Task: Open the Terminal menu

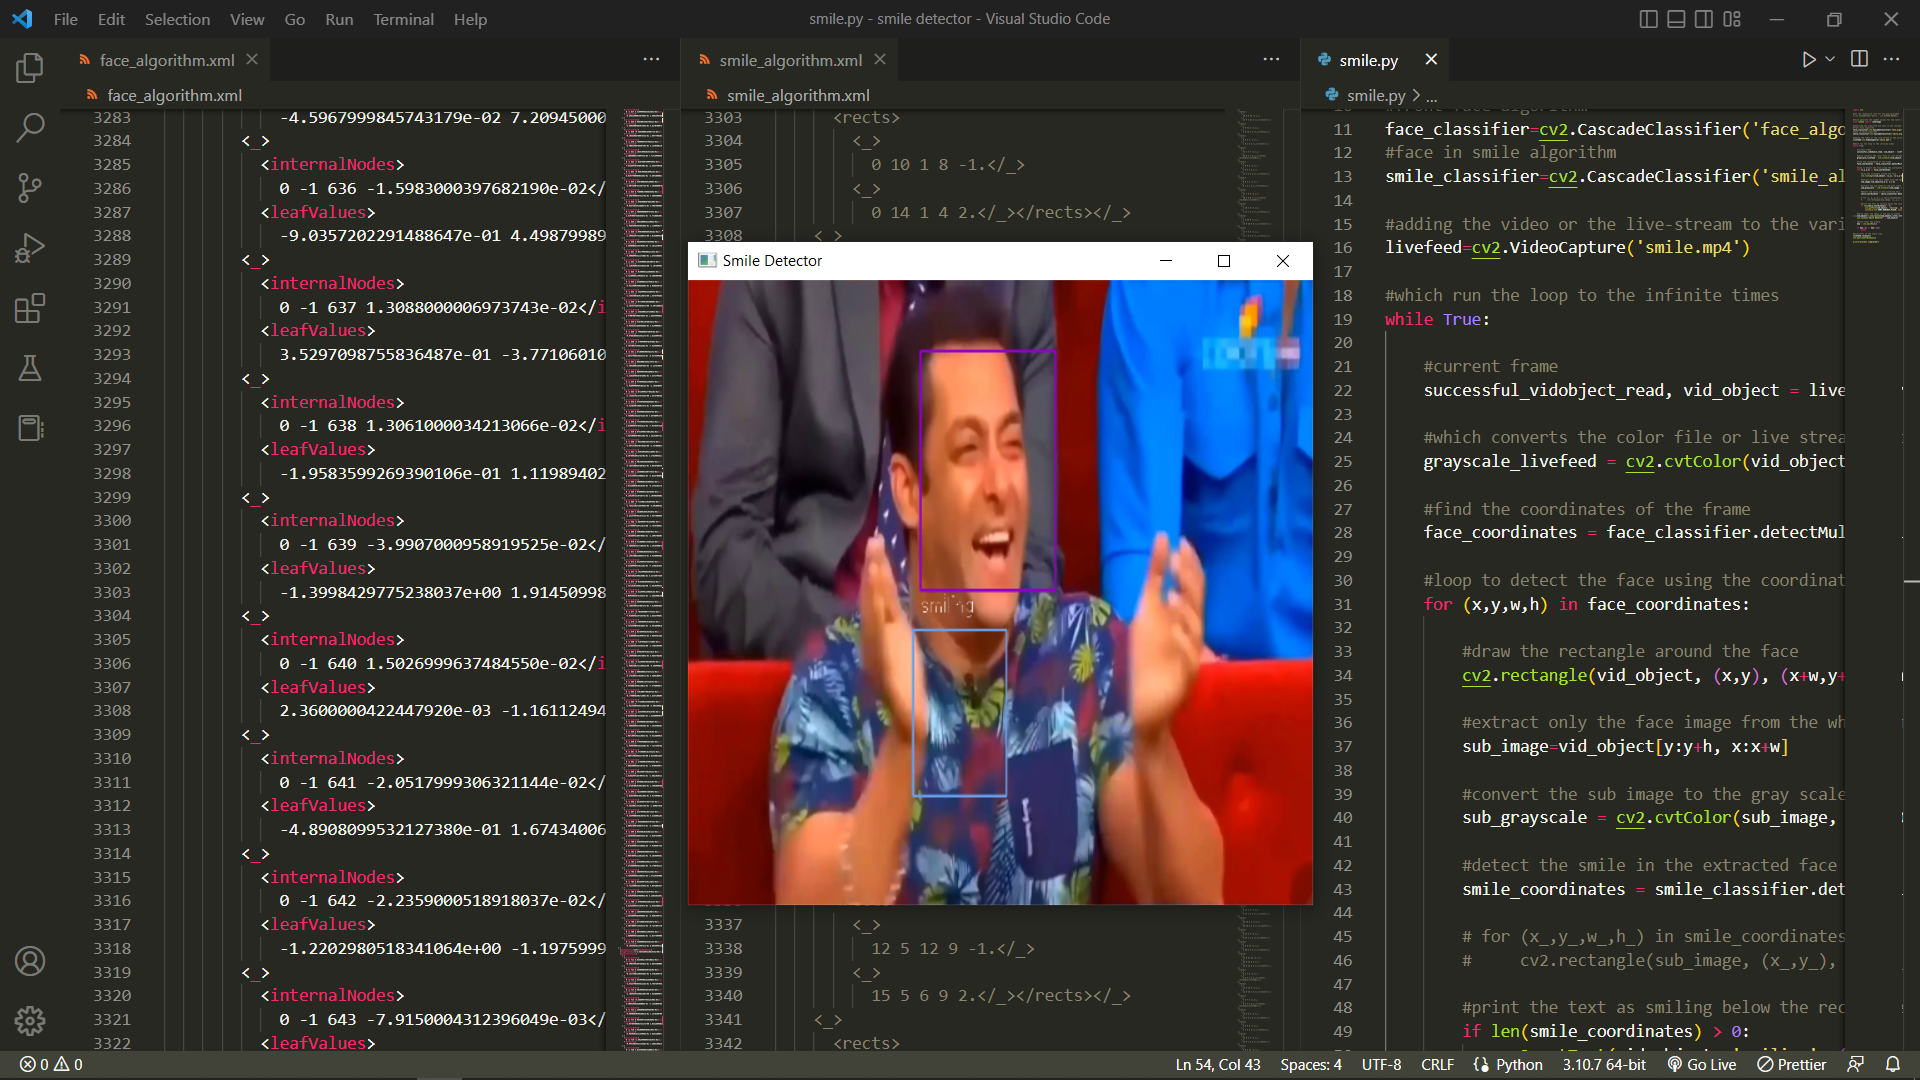Action: (x=403, y=19)
